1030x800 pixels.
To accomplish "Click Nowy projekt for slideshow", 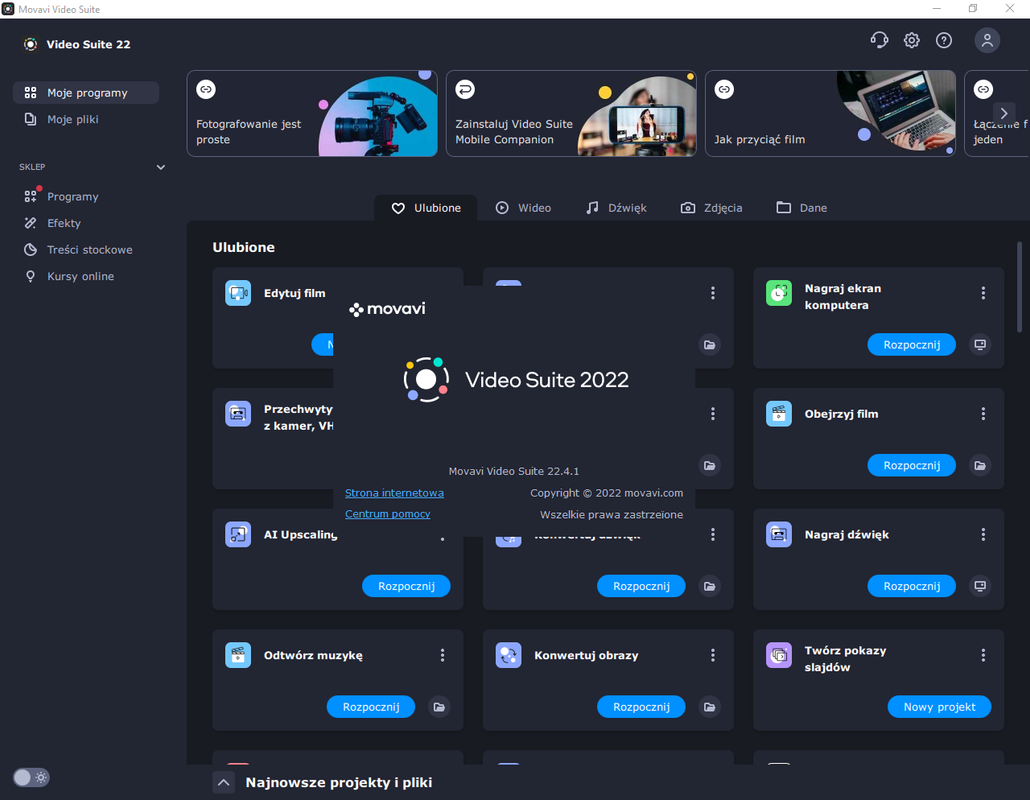I will [939, 707].
